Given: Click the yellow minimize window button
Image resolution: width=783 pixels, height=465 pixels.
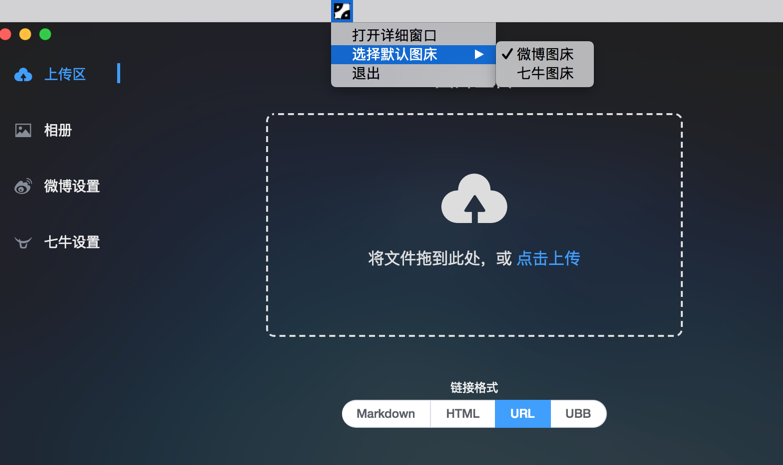Looking at the screenshot, I should click(x=25, y=34).
